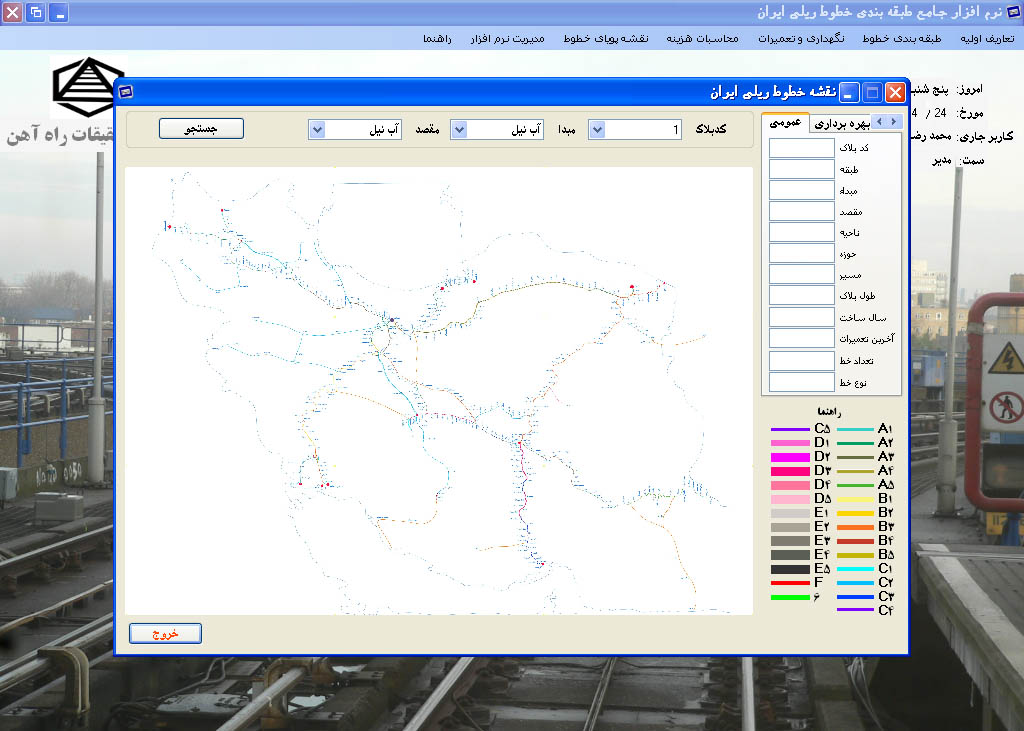The image size is (1024, 731).
Task: Click the سال ساخت input field
Action: point(801,317)
